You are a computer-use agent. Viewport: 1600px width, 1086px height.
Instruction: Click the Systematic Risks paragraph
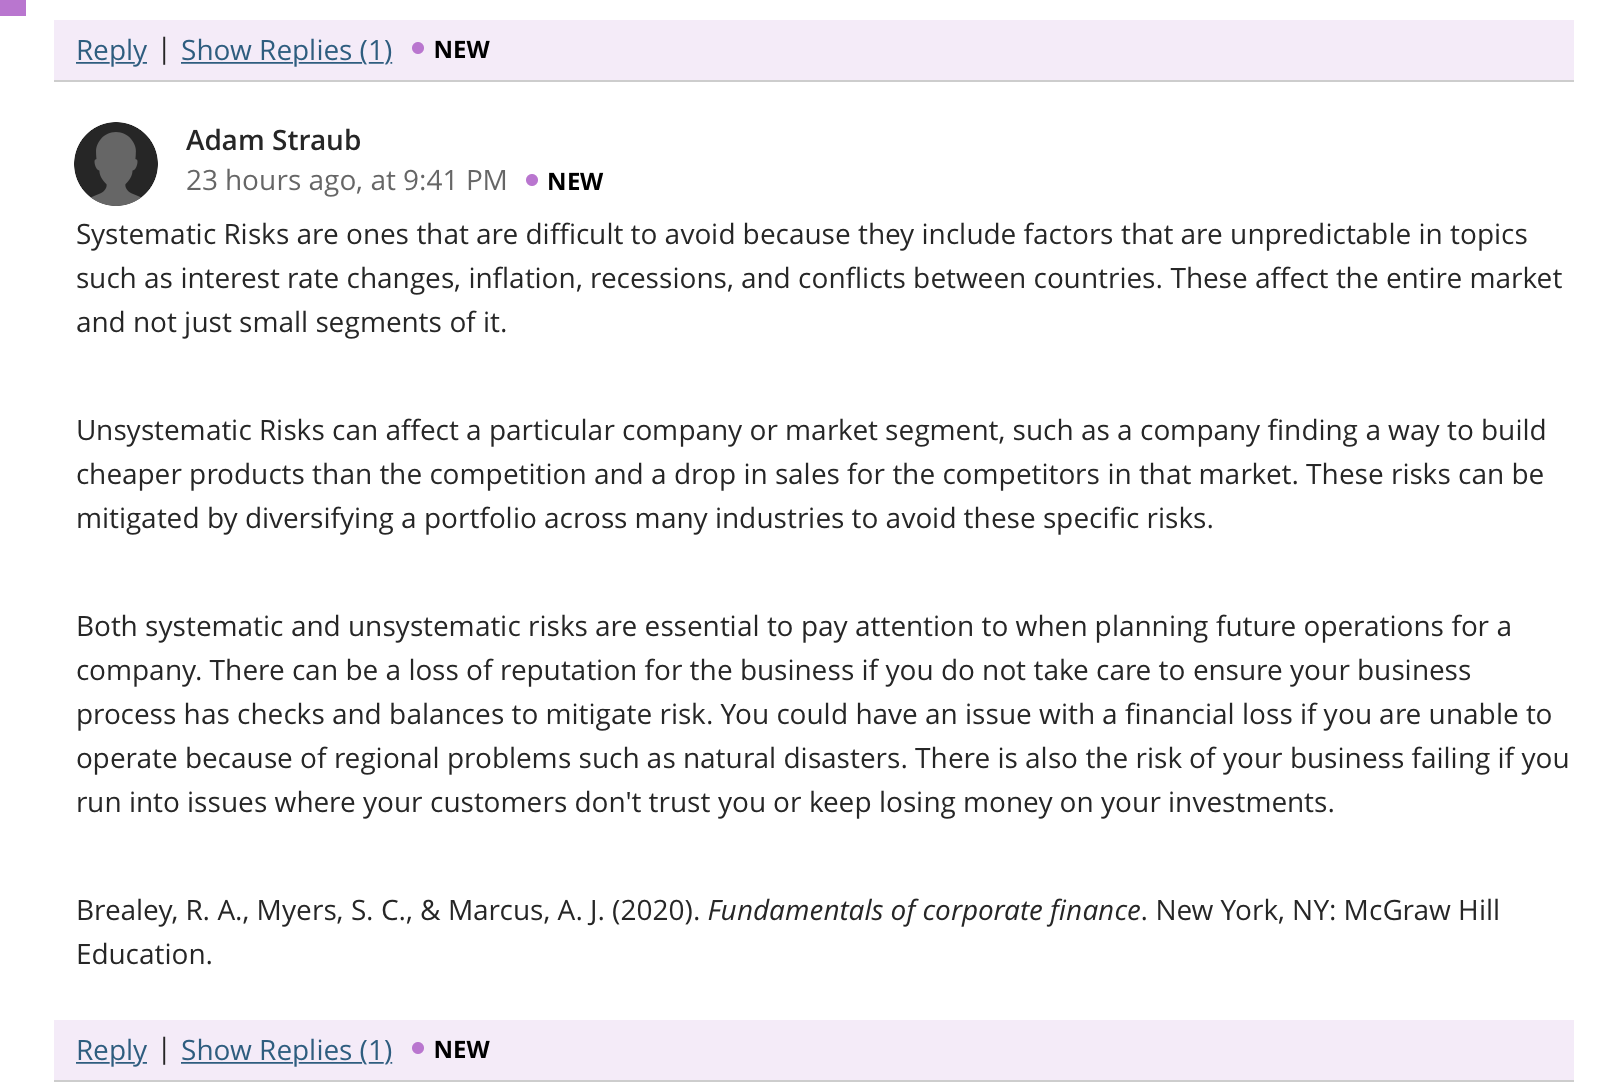[819, 278]
